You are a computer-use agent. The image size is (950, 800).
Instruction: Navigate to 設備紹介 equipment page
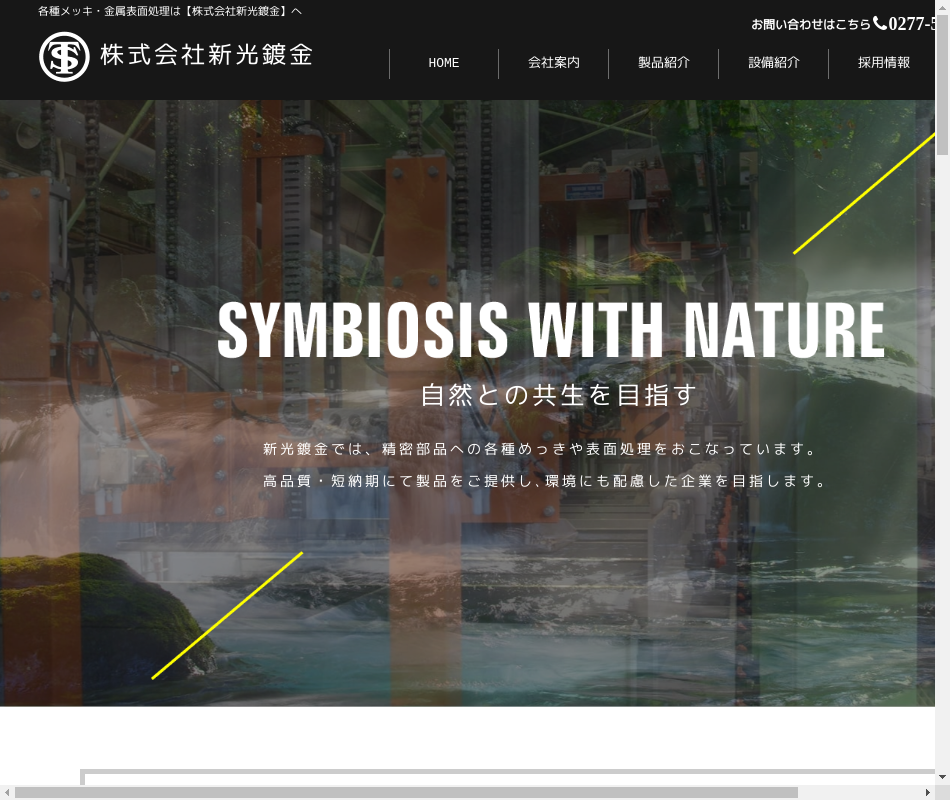click(x=773, y=63)
